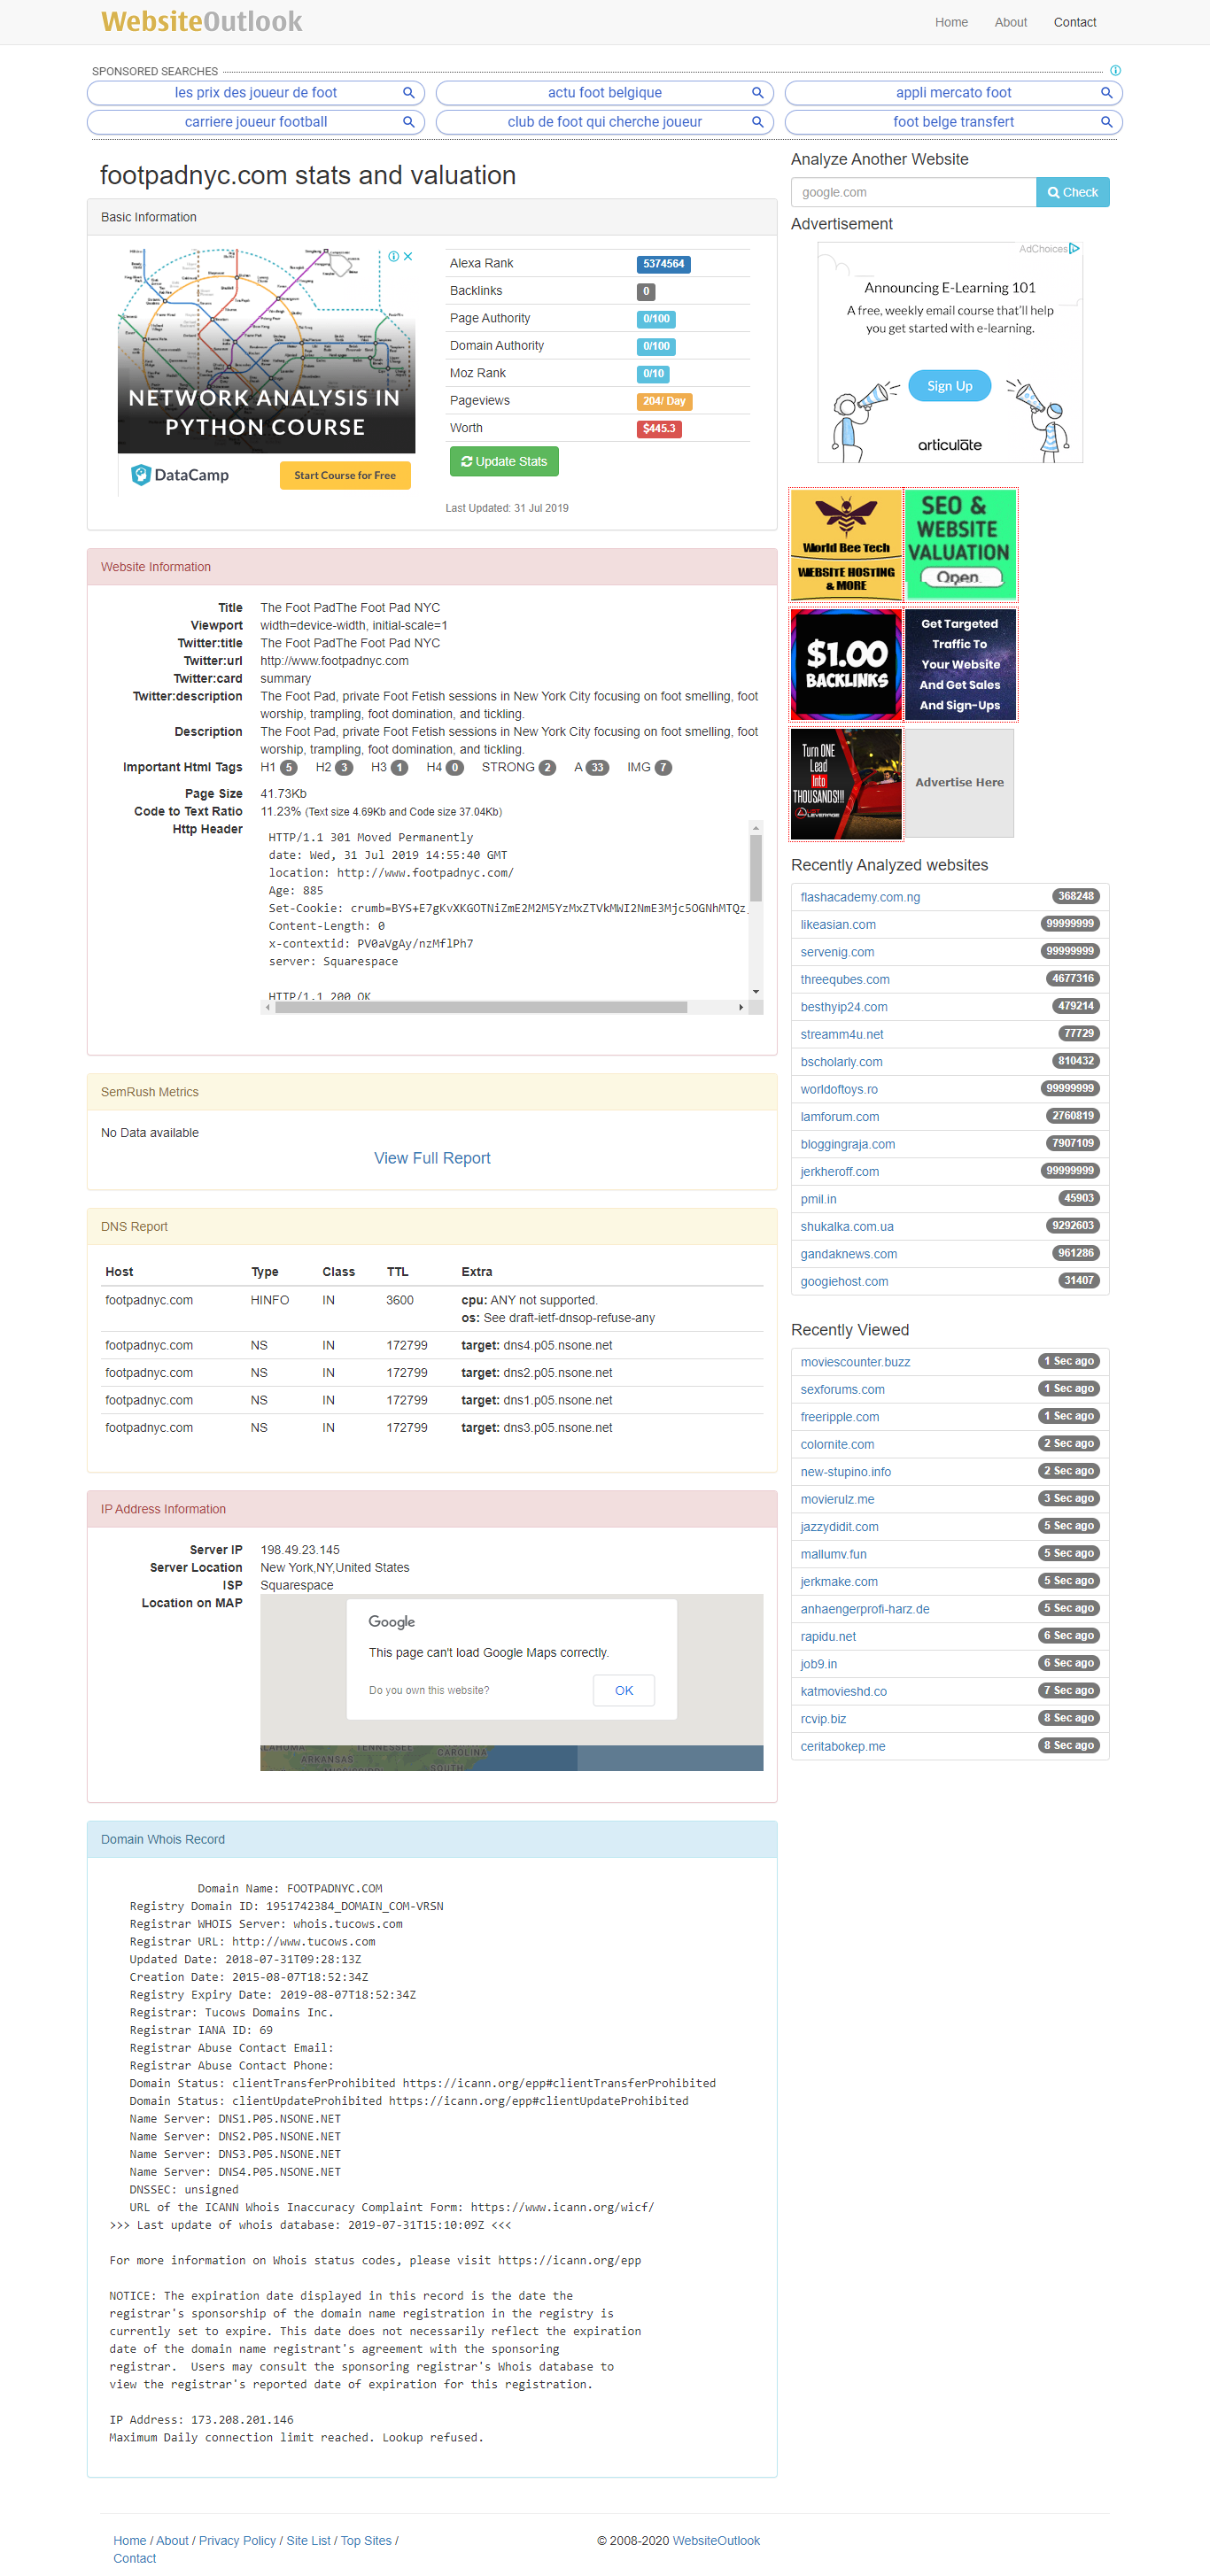Click footer About link
The height and width of the screenshot is (2576, 1210).
(x=172, y=2541)
